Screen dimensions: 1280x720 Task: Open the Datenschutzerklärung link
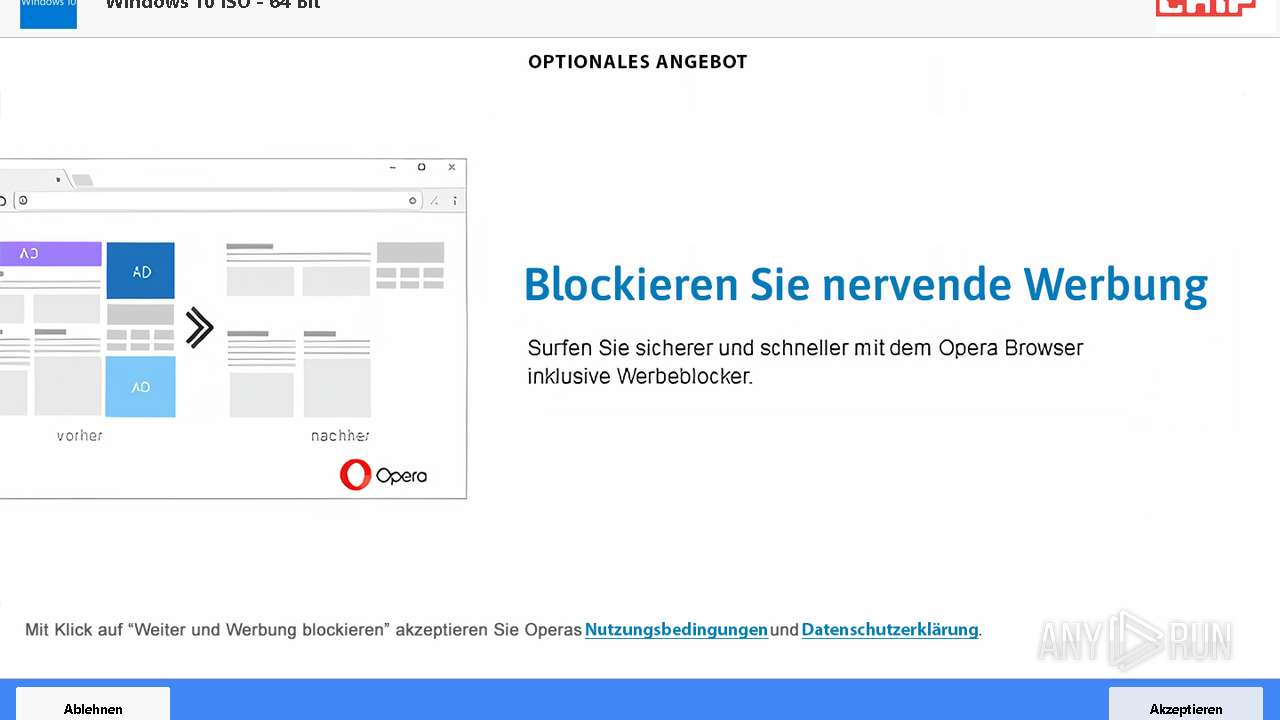(x=890, y=630)
